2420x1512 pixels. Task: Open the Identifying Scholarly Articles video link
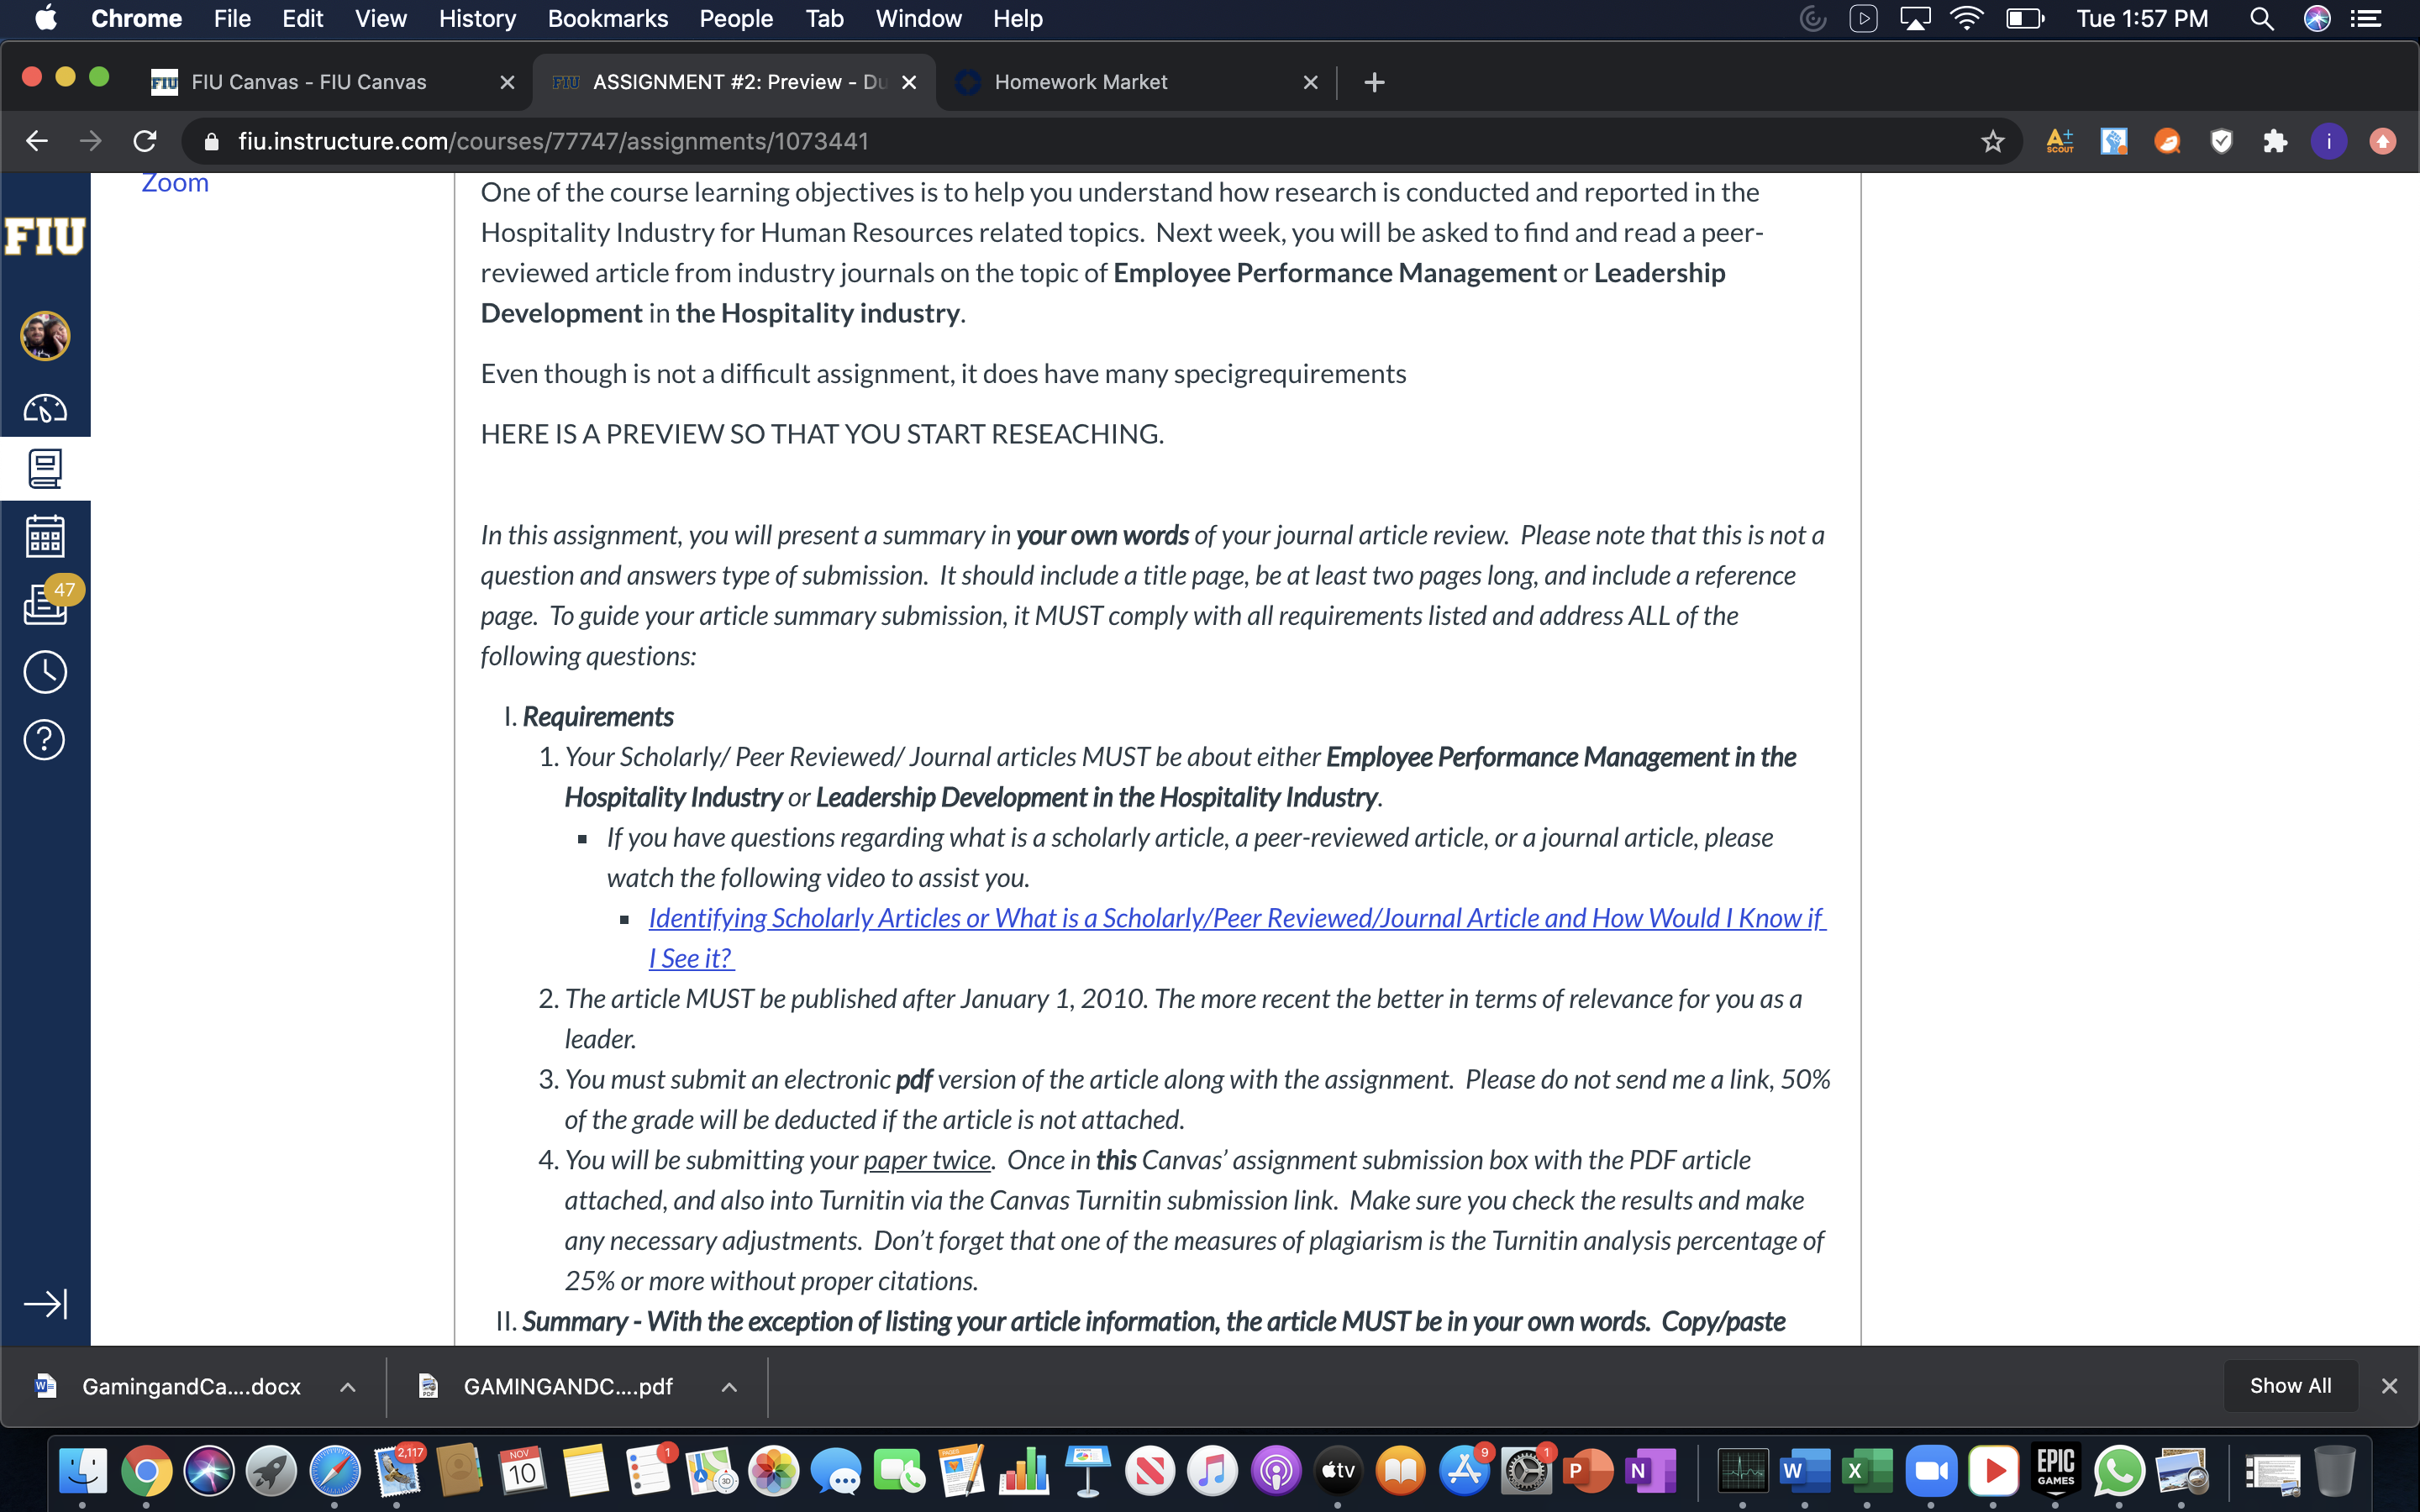pos(1237,937)
